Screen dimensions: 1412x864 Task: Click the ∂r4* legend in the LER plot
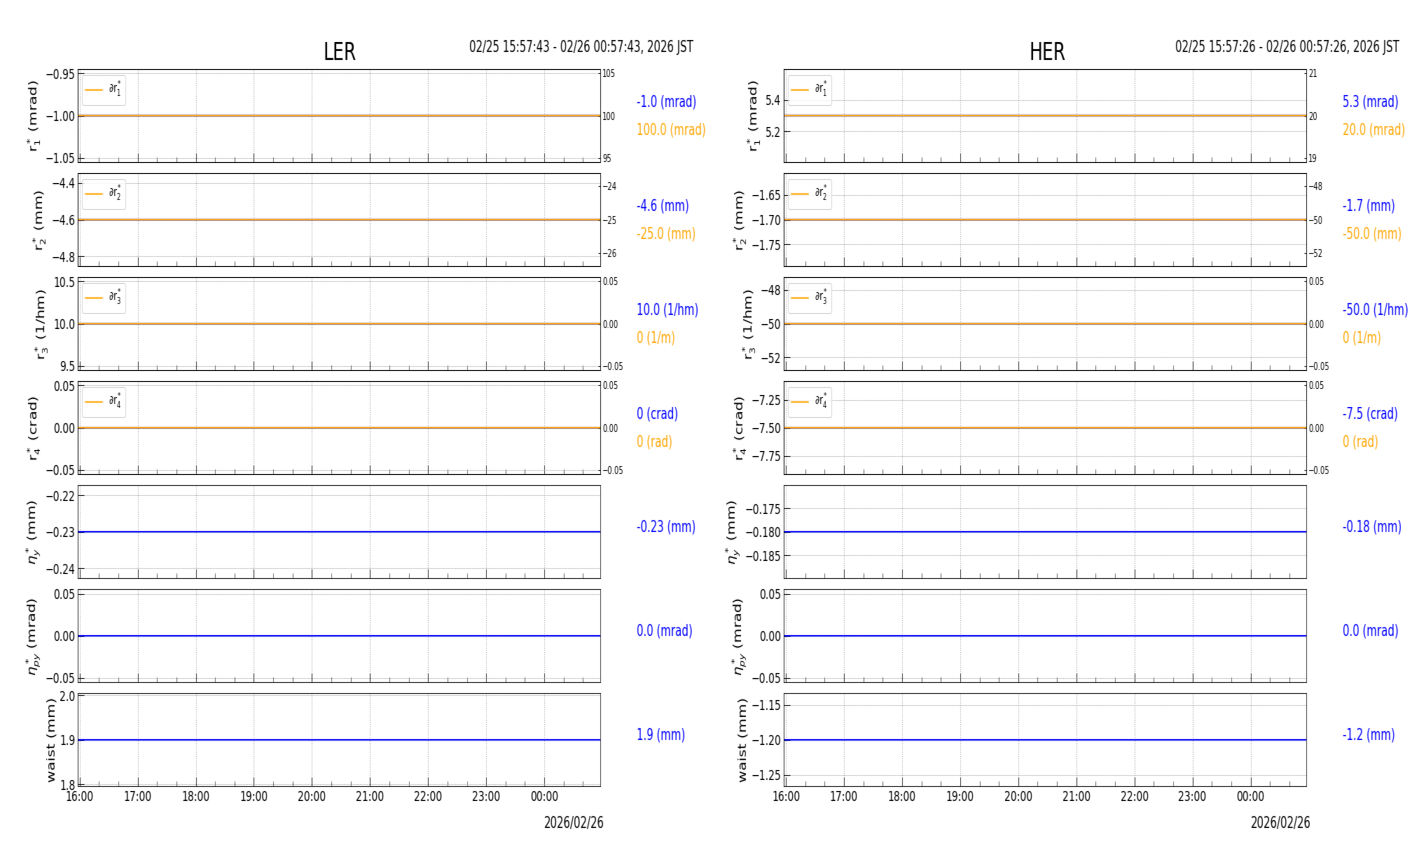[104, 402]
